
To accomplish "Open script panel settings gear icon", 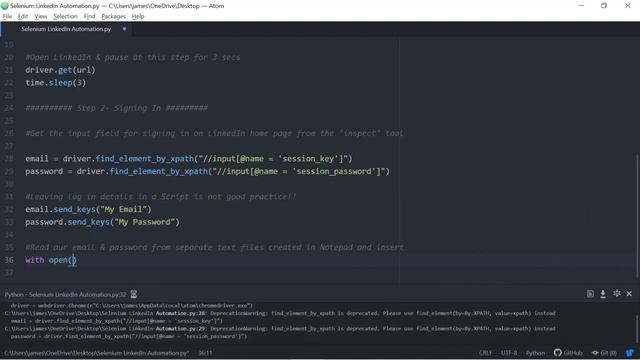I will click(616, 293).
